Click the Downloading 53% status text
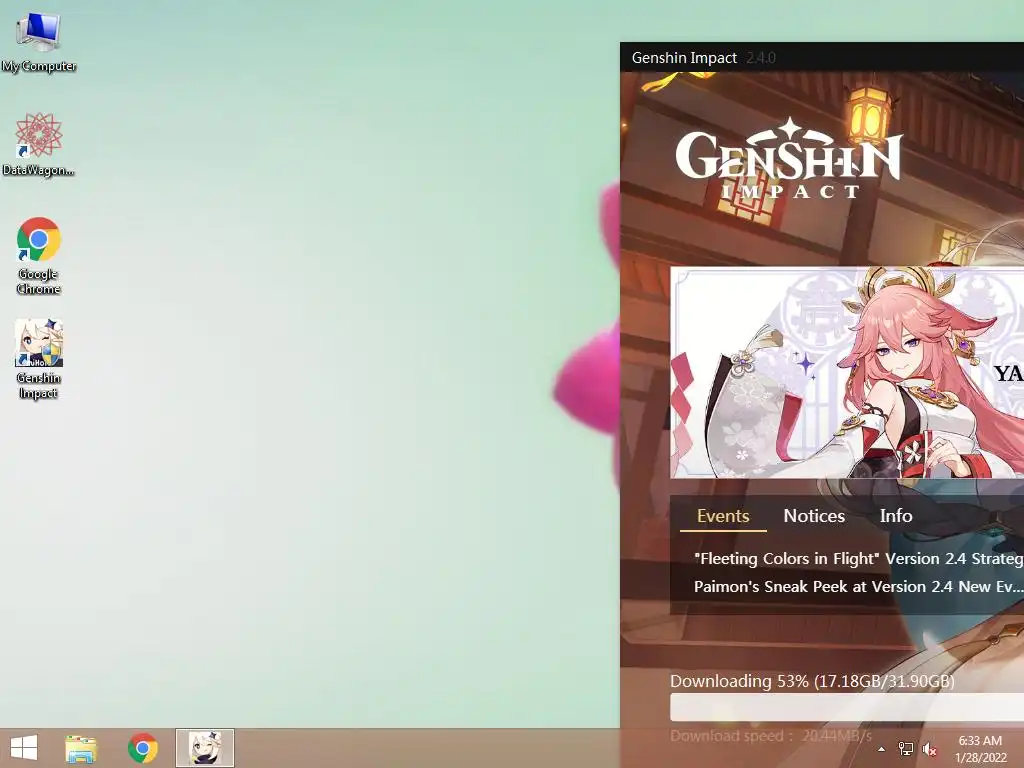This screenshot has width=1024, height=768. coord(812,681)
